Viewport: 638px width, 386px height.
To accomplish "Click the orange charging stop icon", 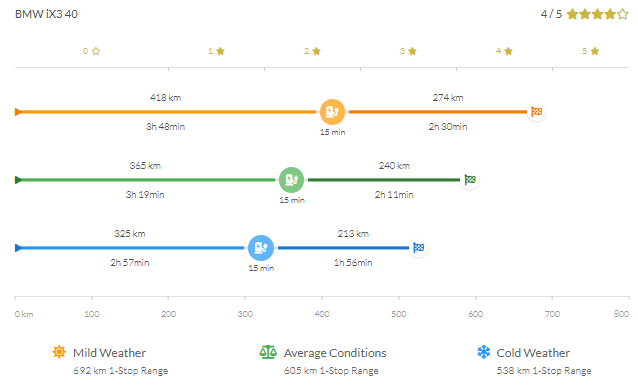I will 332,112.
